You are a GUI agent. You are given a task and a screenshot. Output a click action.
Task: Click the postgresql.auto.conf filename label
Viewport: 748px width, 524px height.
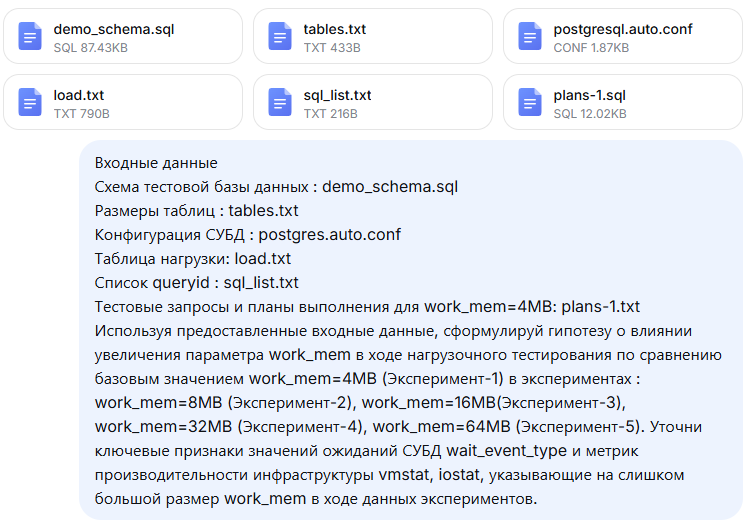[x=623, y=30]
